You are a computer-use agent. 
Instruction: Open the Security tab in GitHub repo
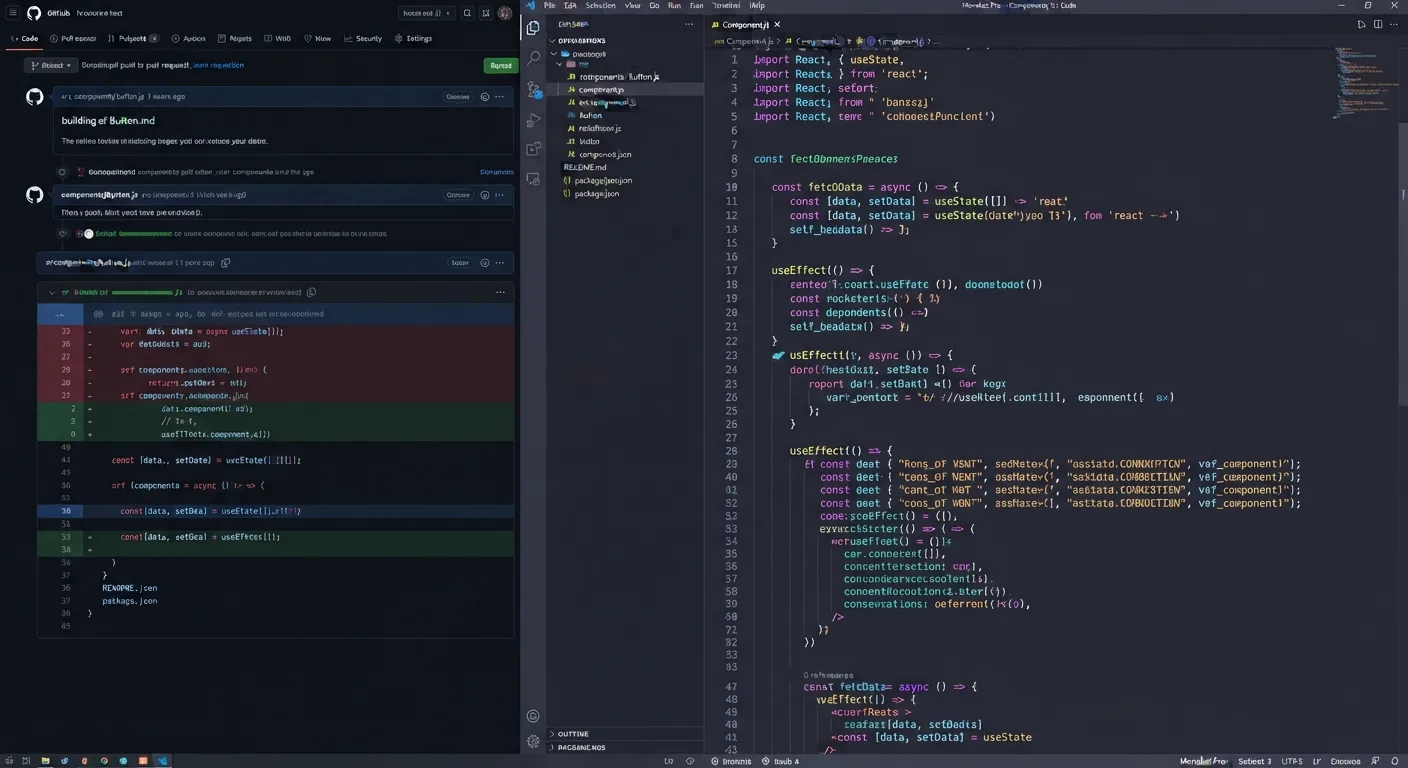point(363,39)
